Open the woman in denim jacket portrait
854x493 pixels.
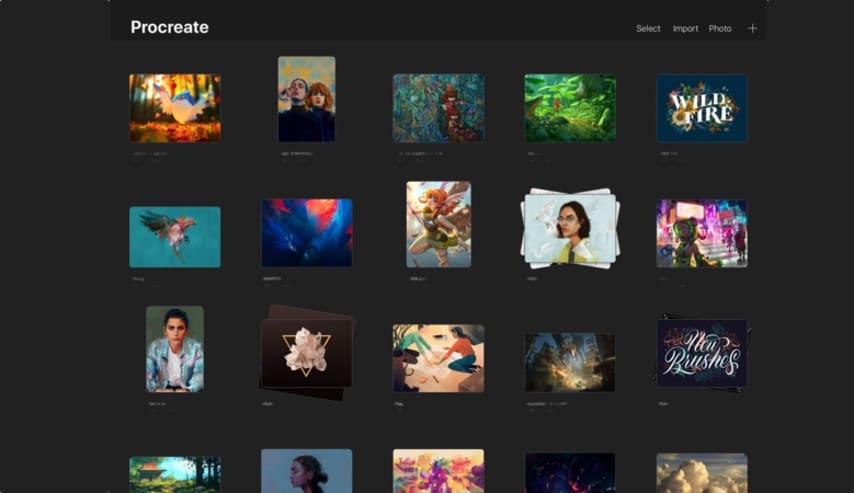tap(175, 348)
